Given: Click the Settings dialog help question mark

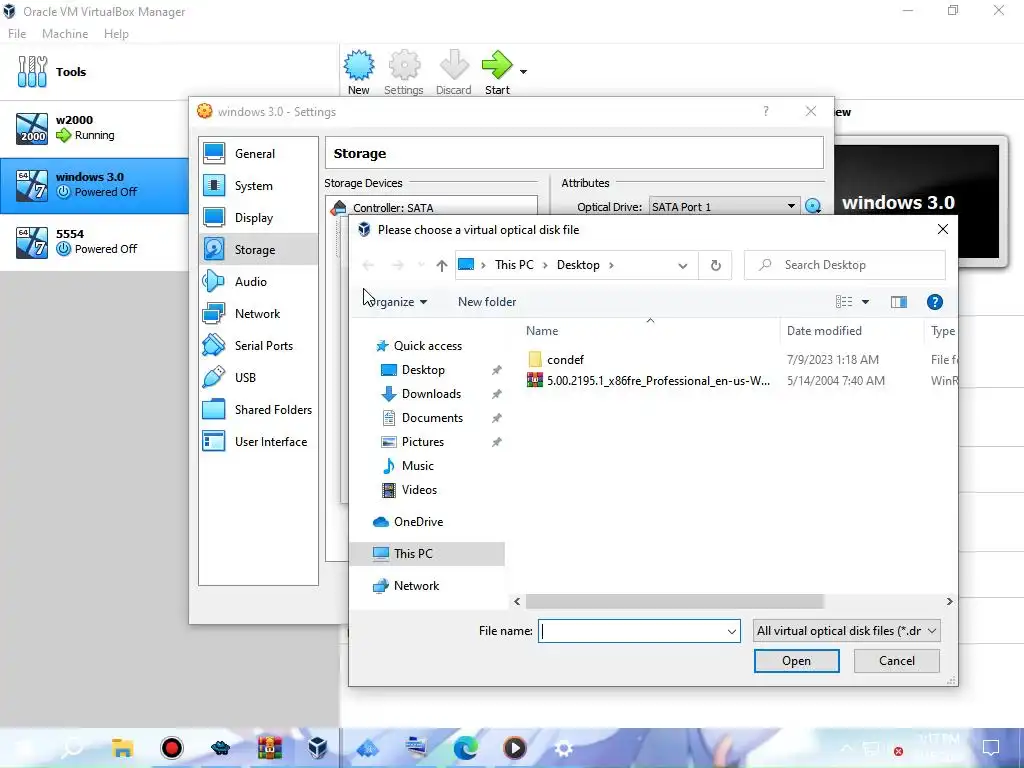Looking at the screenshot, I should pos(765,111).
